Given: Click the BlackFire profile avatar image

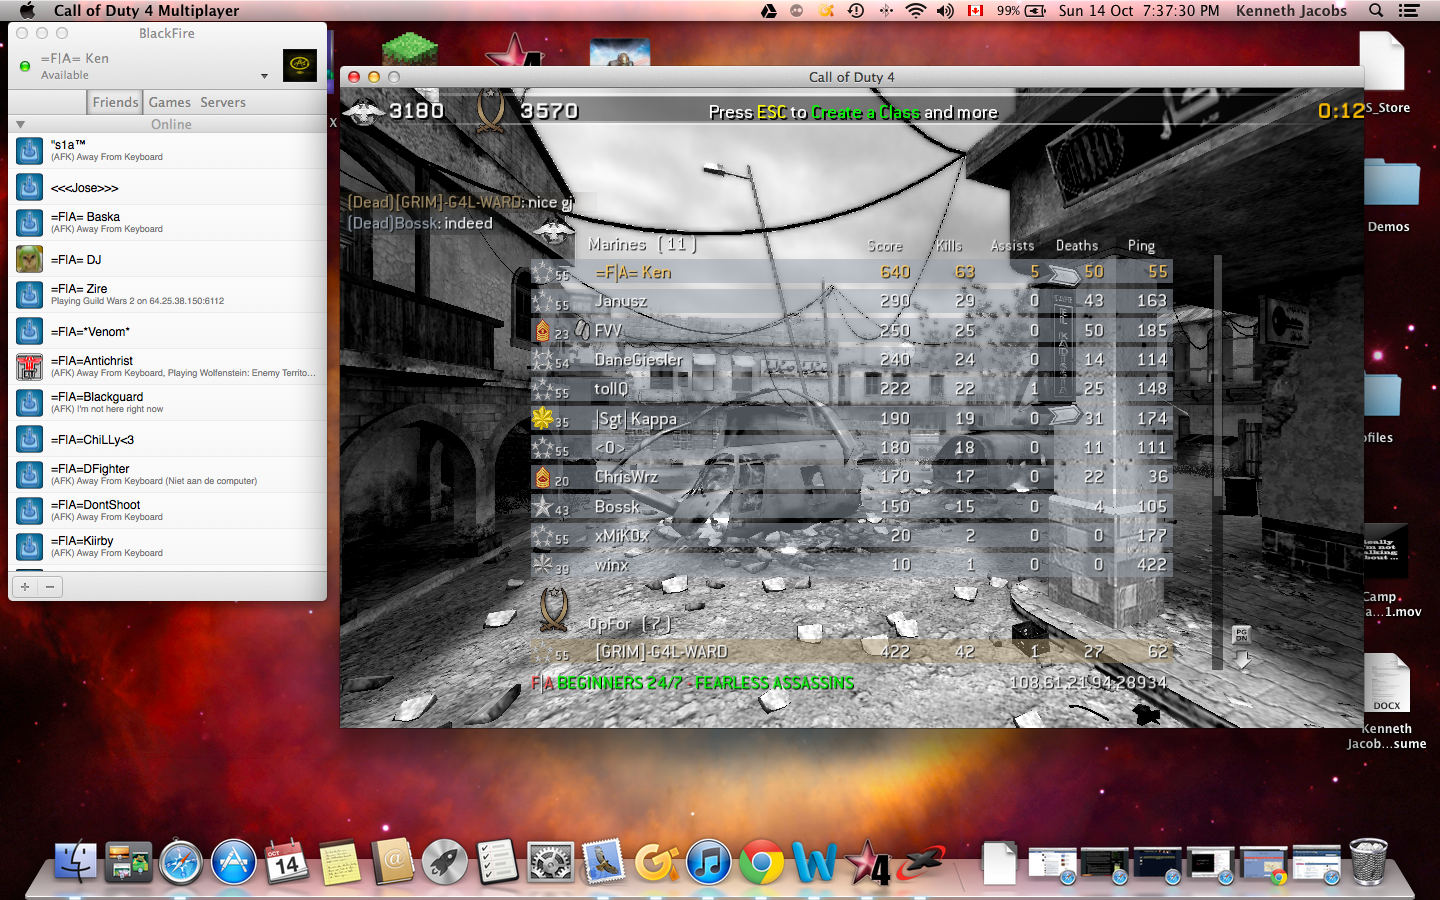Looking at the screenshot, I should point(300,66).
